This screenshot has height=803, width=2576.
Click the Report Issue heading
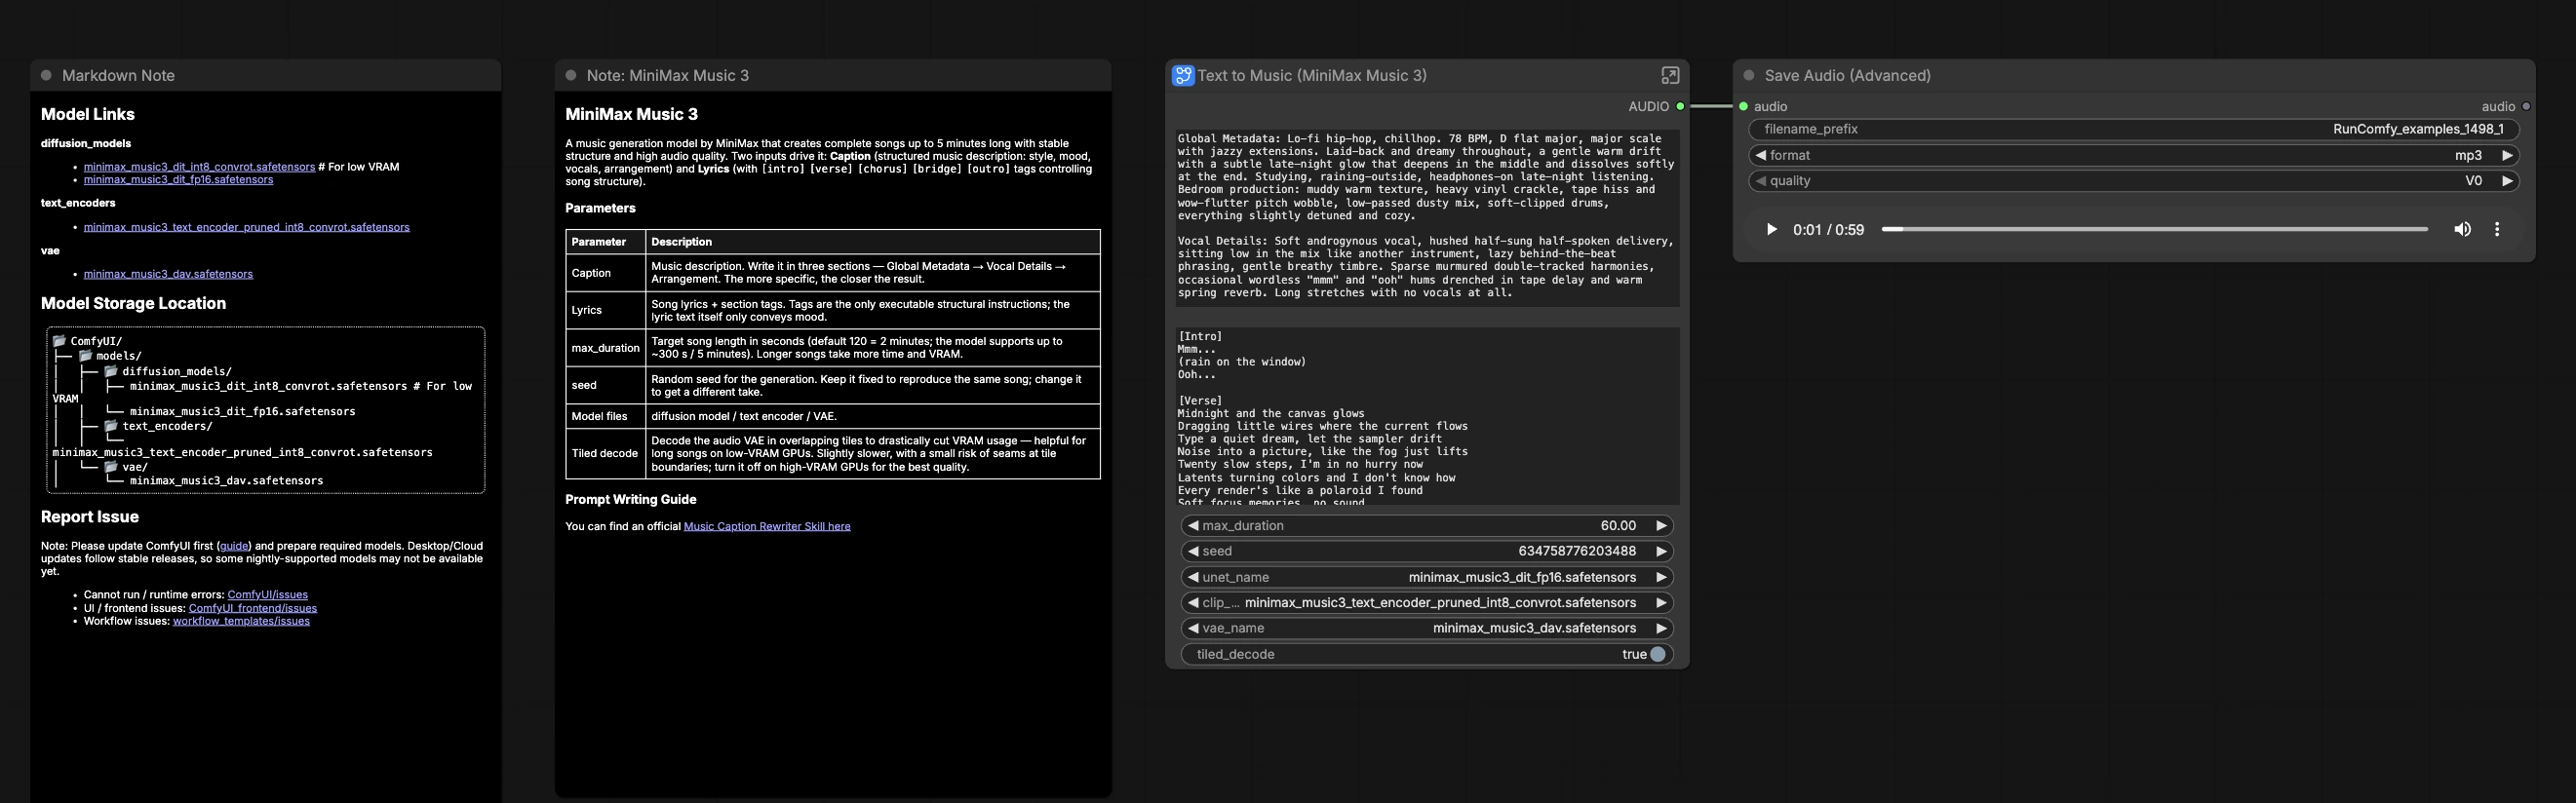90,517
